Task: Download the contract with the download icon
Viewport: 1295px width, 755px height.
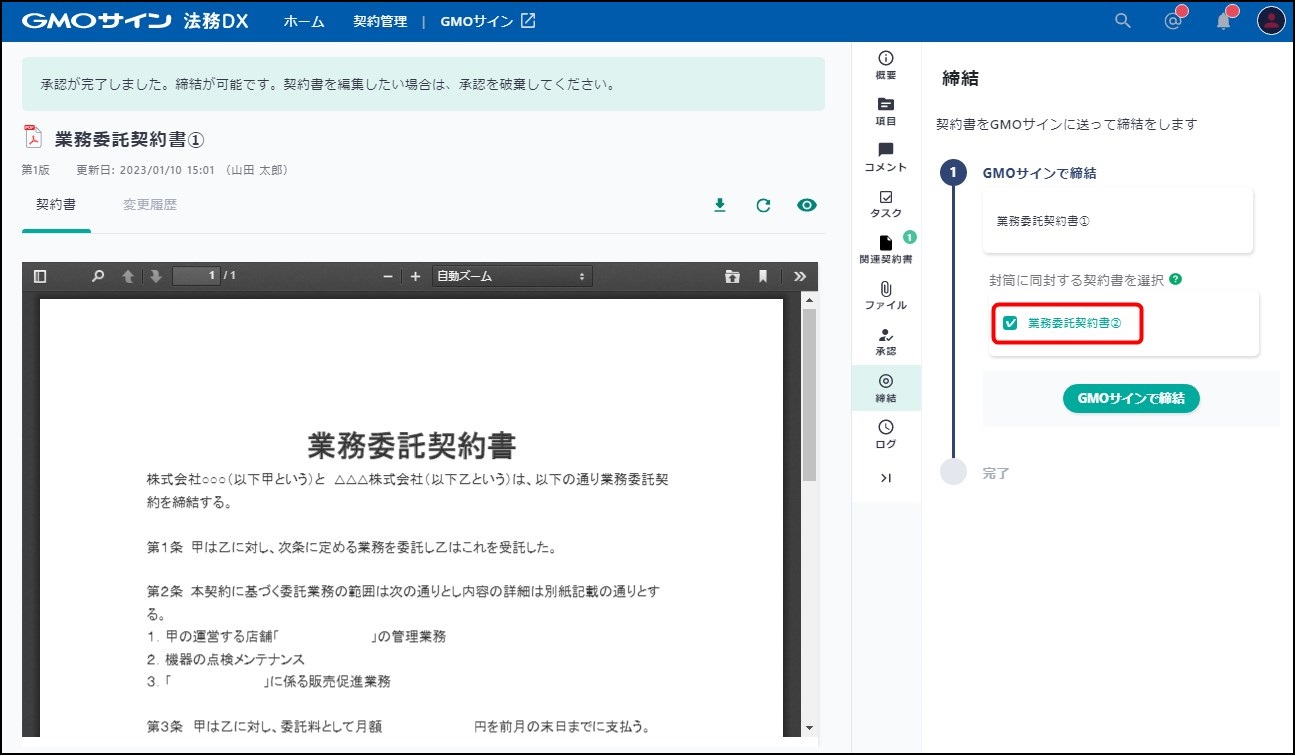Action: [x=719, y=205]
